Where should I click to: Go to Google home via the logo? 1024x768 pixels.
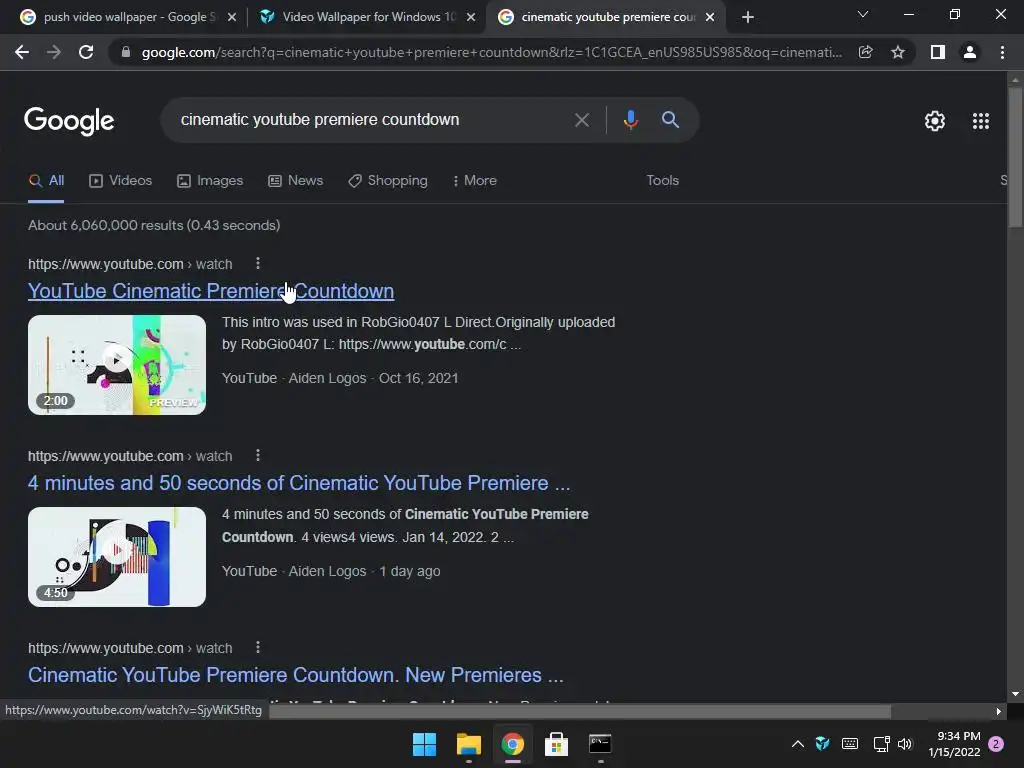pos(69,121)
